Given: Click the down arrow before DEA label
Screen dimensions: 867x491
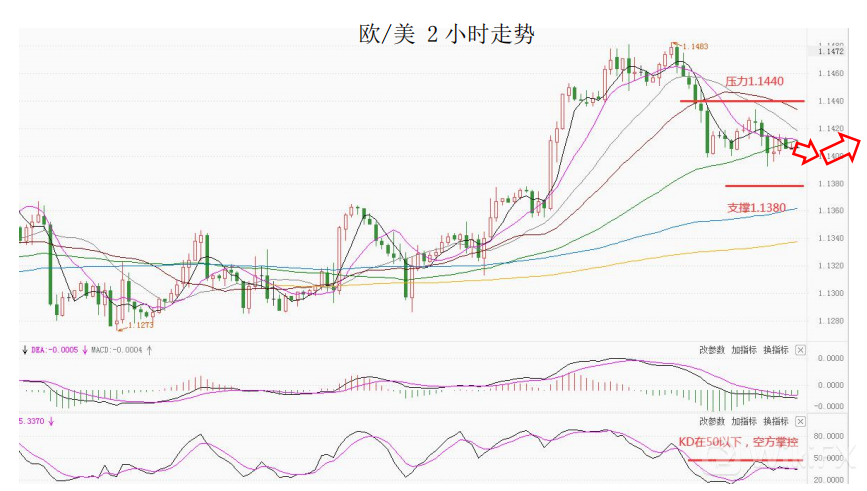Looking at the screenshot, I should (25, 350).
